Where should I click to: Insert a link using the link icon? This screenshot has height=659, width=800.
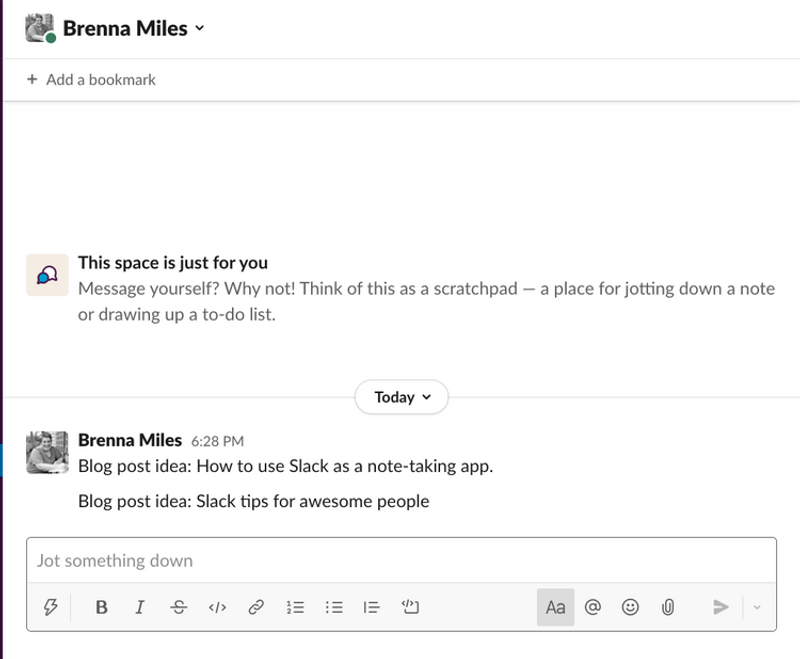tap(256, 607)
